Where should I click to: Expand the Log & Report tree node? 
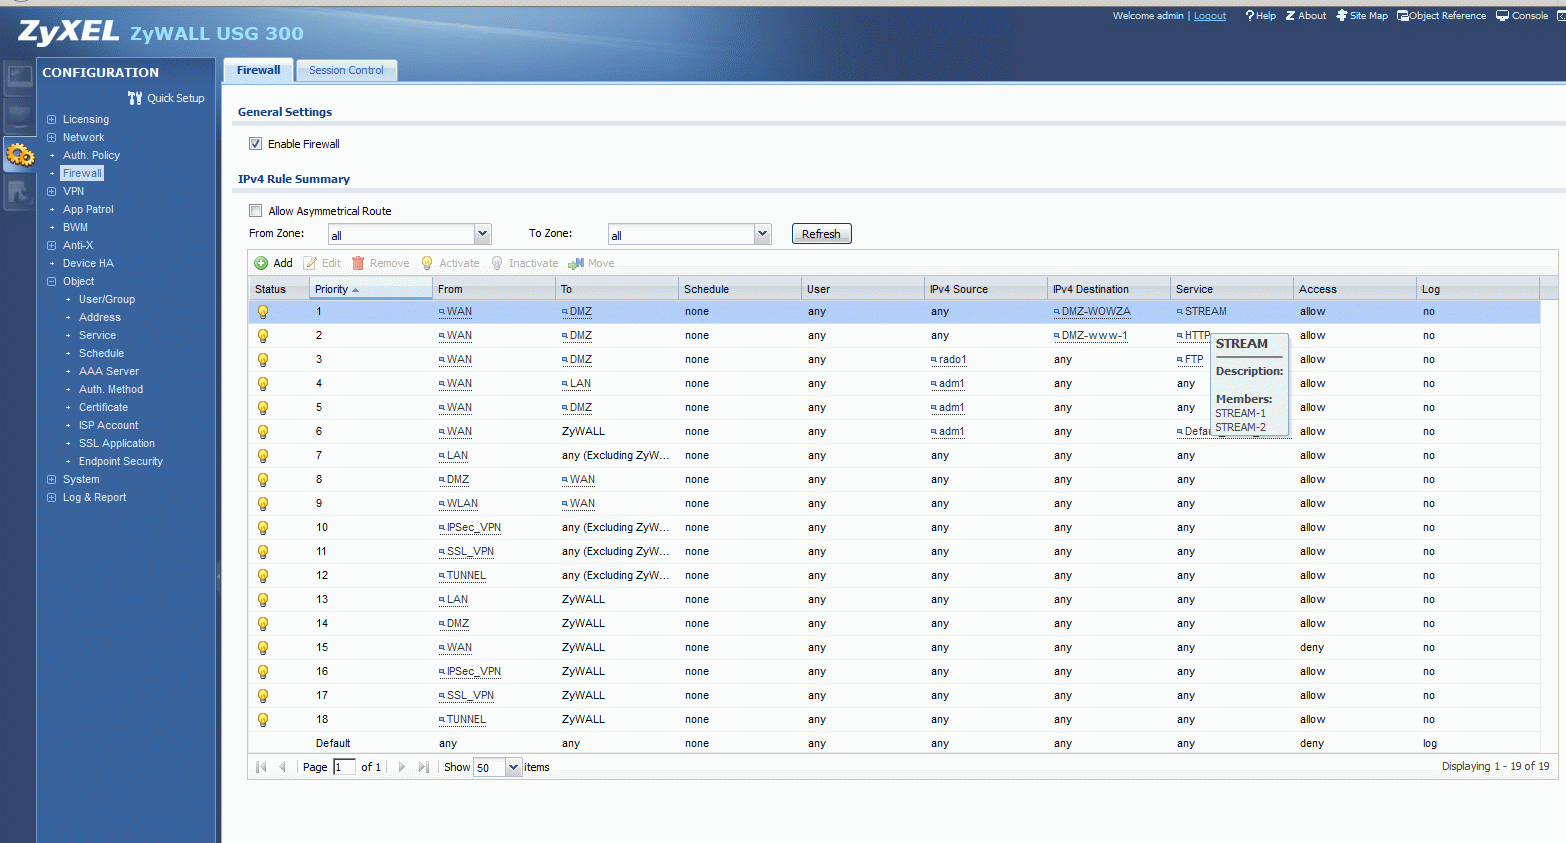tap(52, 497)
